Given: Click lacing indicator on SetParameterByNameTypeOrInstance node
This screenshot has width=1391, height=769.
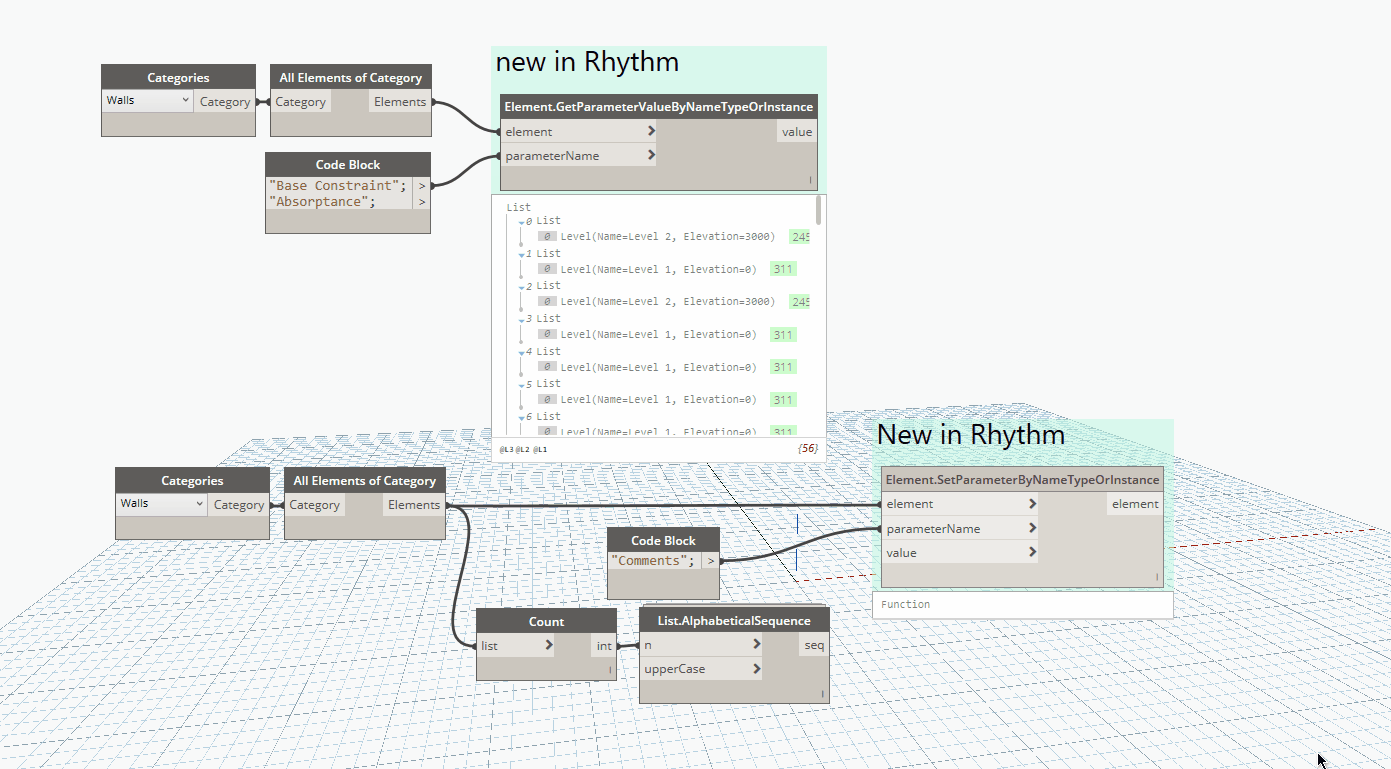Looking at the screenshot, I should click(1157, 577).
